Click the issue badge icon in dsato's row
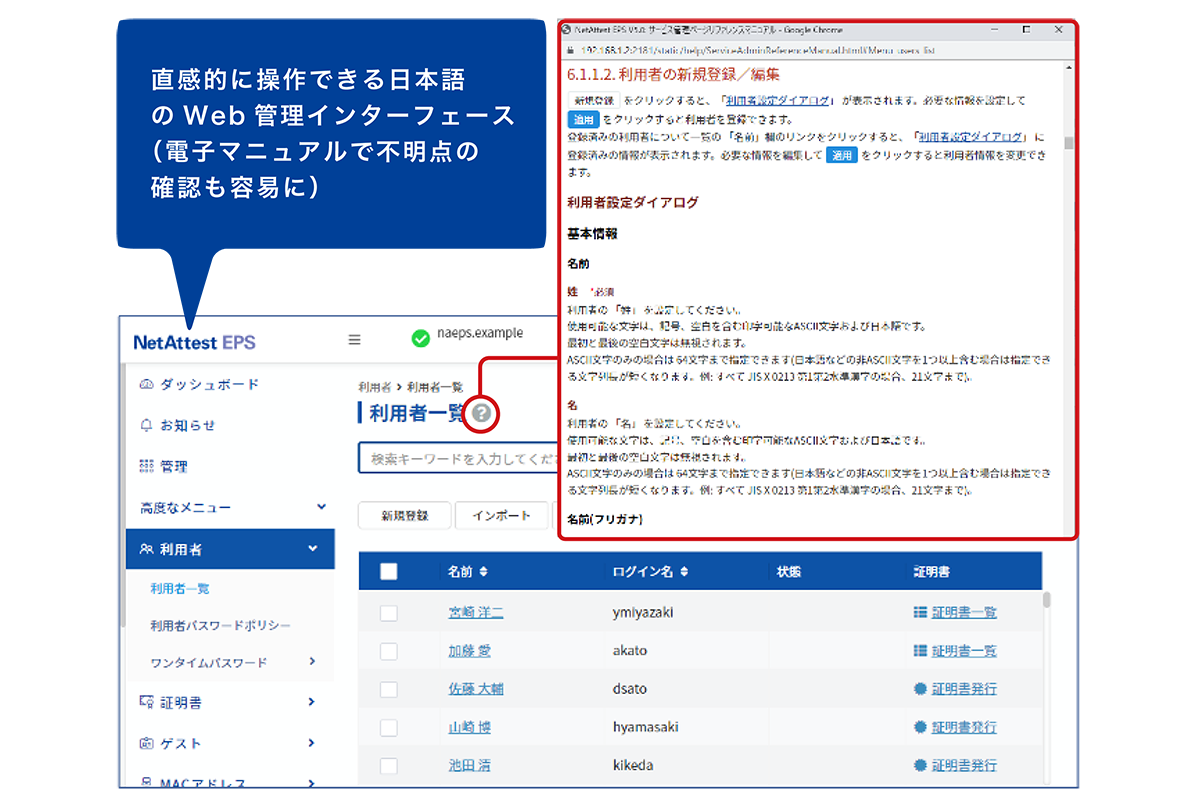Screen dimensions: 1200x800 tap(920, 688)
